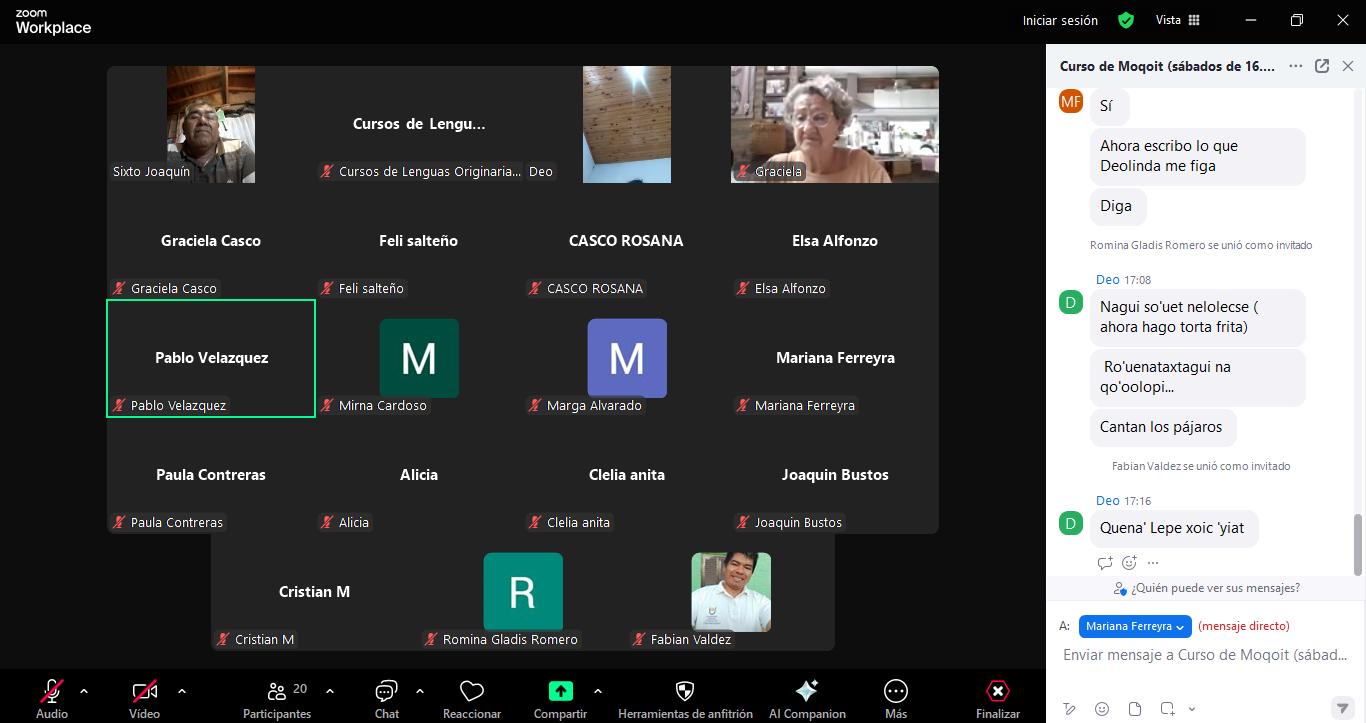Click the green Compartir share screen icon
Screen dimensions: 1366x723
click(560, 691)
